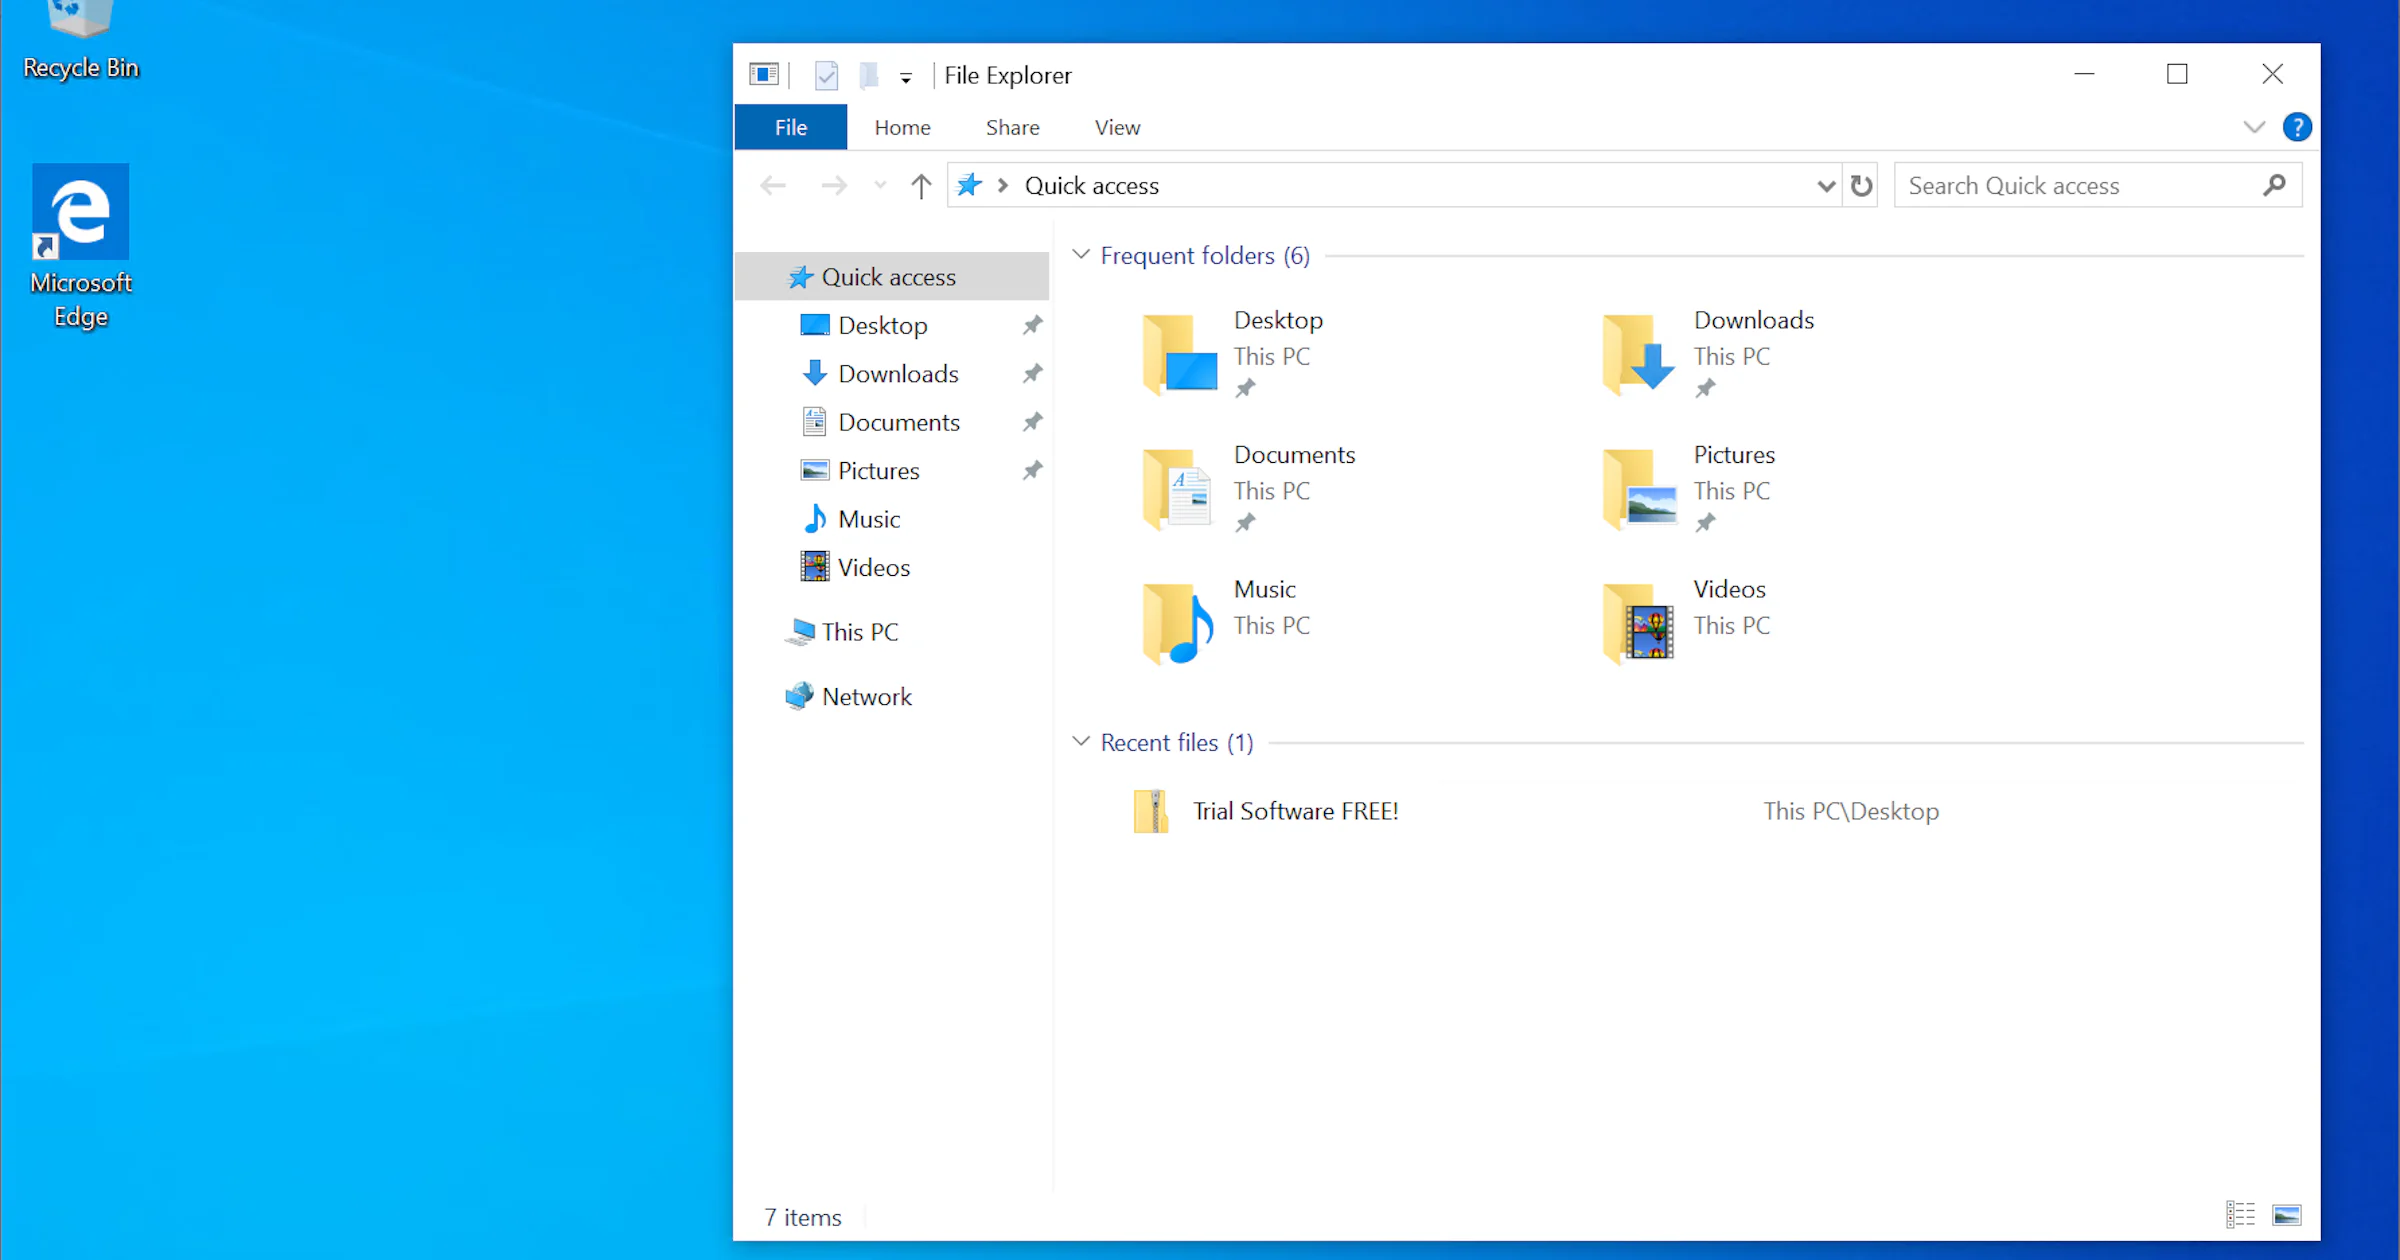Click the Quick access breadcrumb text

(x=1092, y=185)
